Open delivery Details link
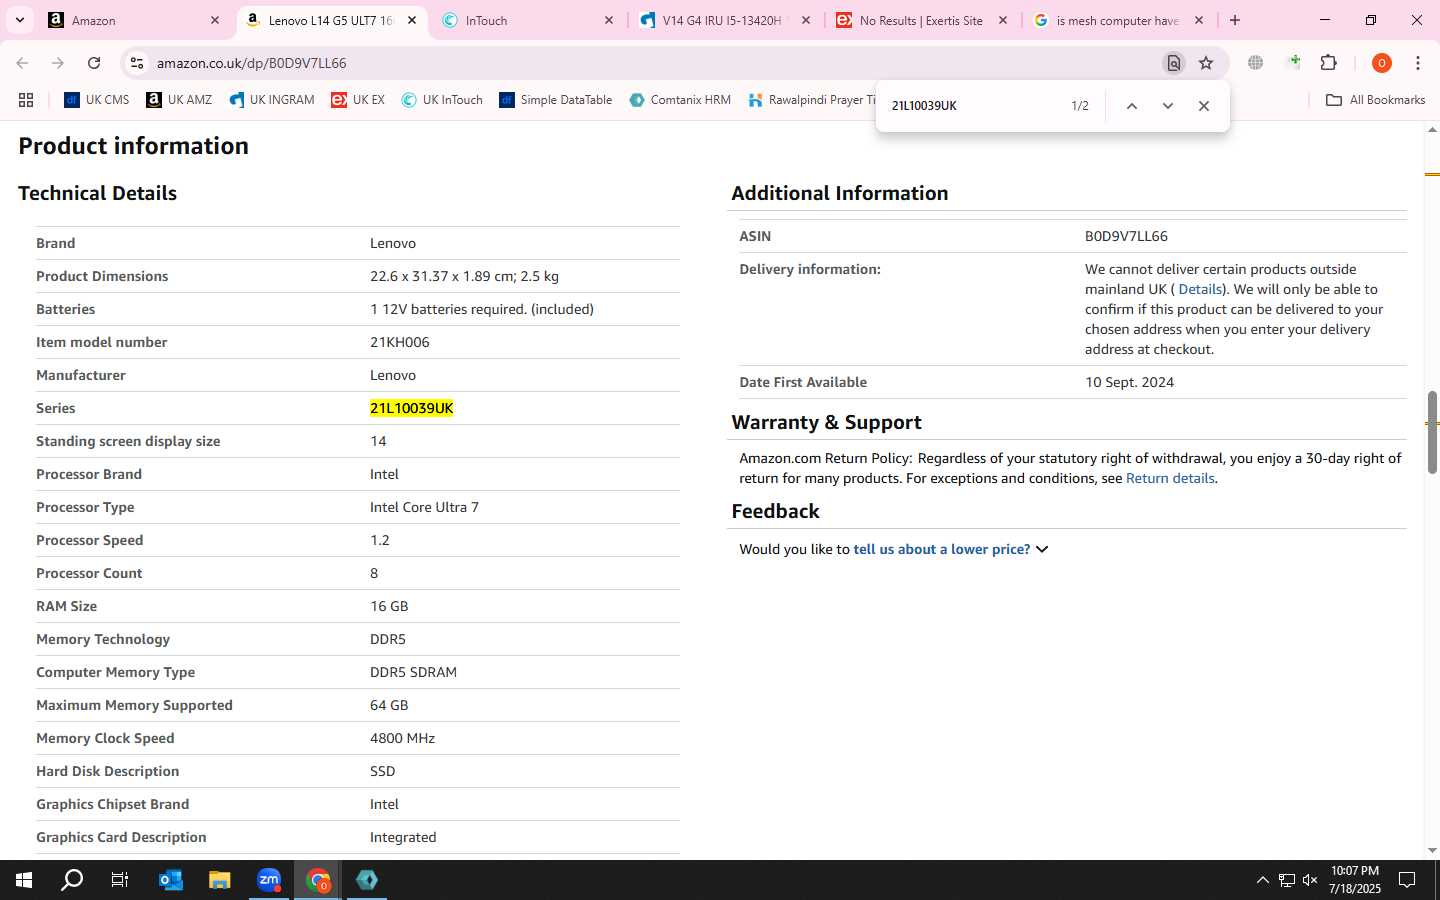 (1200, 289)
